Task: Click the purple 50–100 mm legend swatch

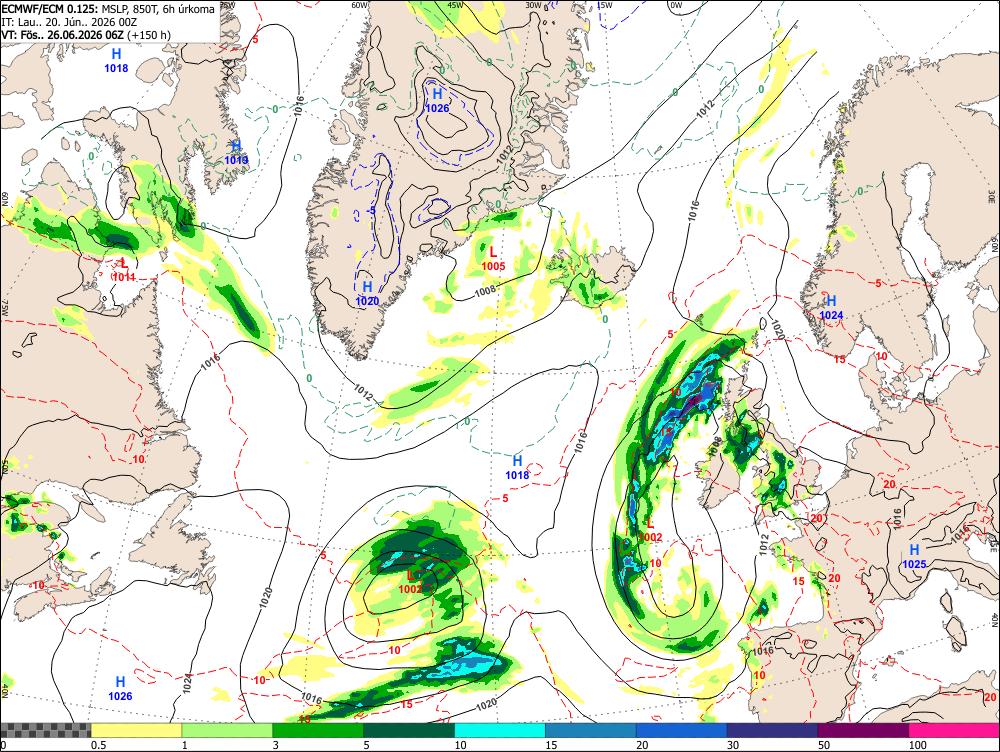Action: pos(864,730)
